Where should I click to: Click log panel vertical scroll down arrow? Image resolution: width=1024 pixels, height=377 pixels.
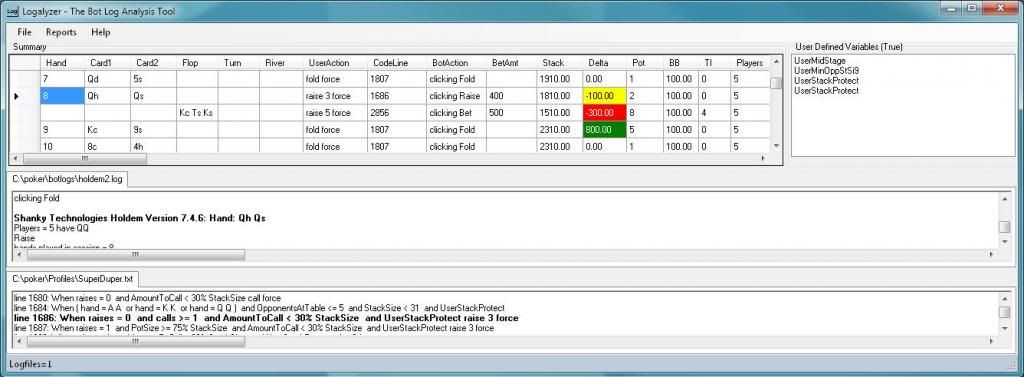pyautogui.click(x=1005, y=242)
